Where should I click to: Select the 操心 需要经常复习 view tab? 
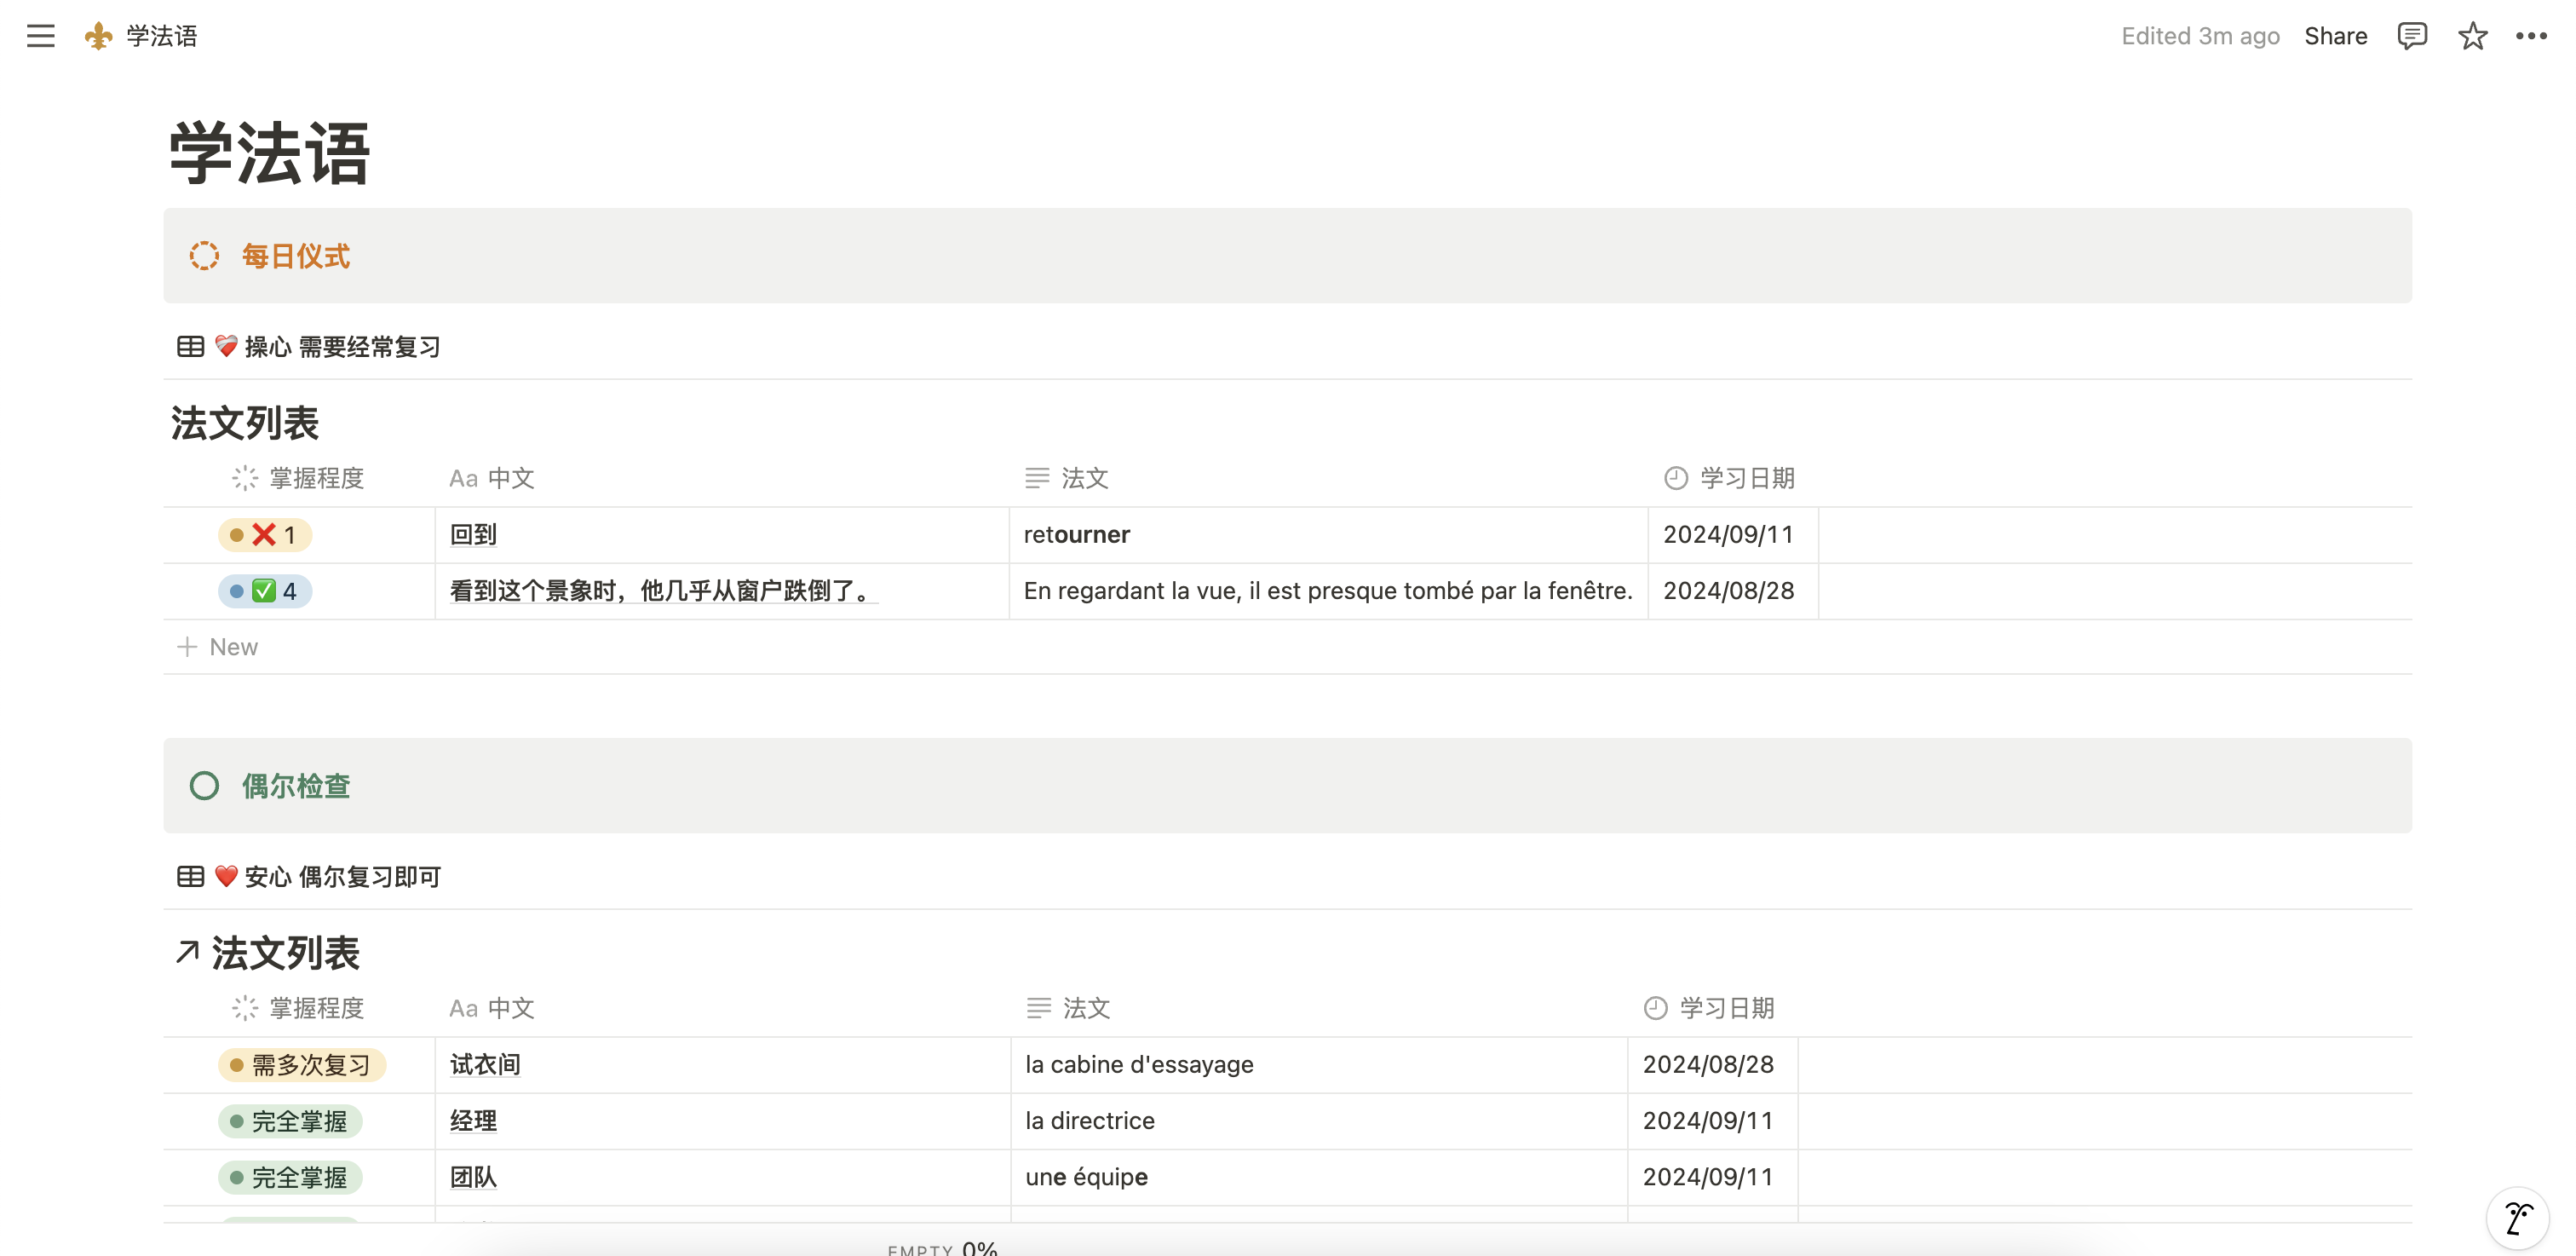[310, 347]
